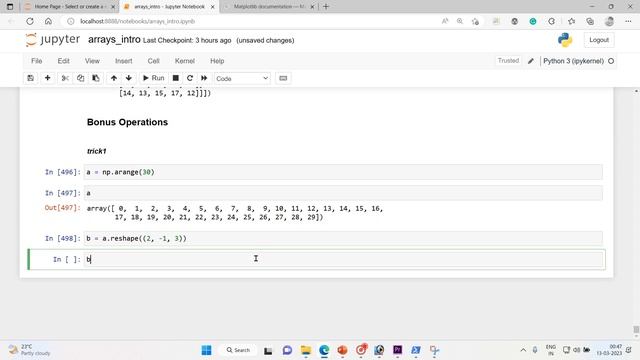Cut selected cells with the scissors icon
The image size is (640, 360).
(x=65, y=78)
